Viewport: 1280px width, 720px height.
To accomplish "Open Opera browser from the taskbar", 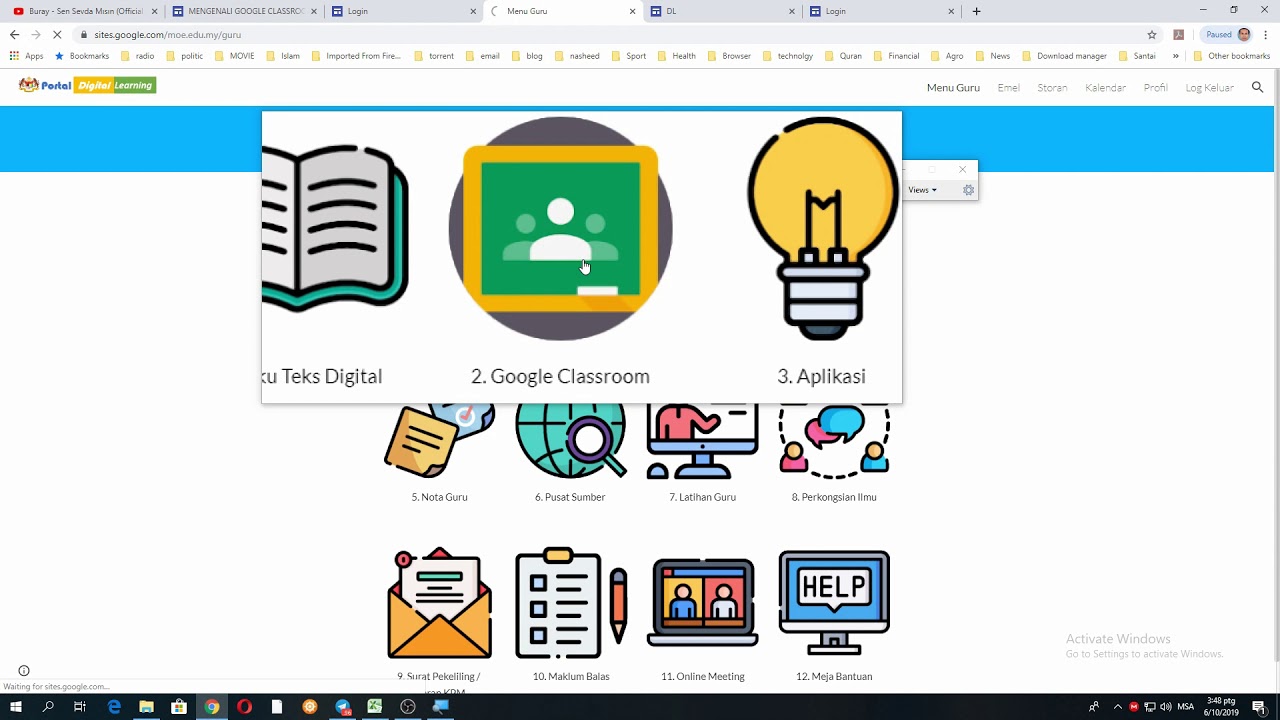I will (244, 707).
